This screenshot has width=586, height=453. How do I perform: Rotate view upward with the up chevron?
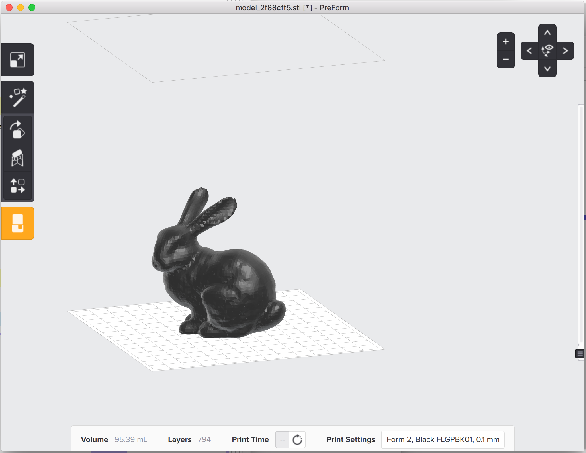(x=547, y=33)
